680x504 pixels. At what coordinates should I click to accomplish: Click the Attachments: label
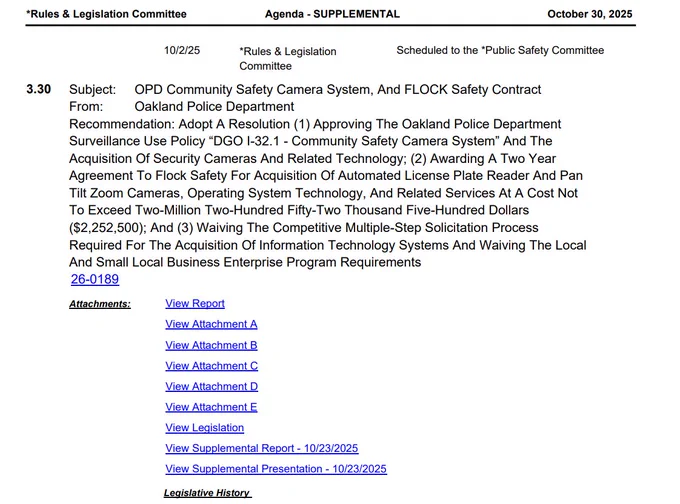[x=100, y=304]
